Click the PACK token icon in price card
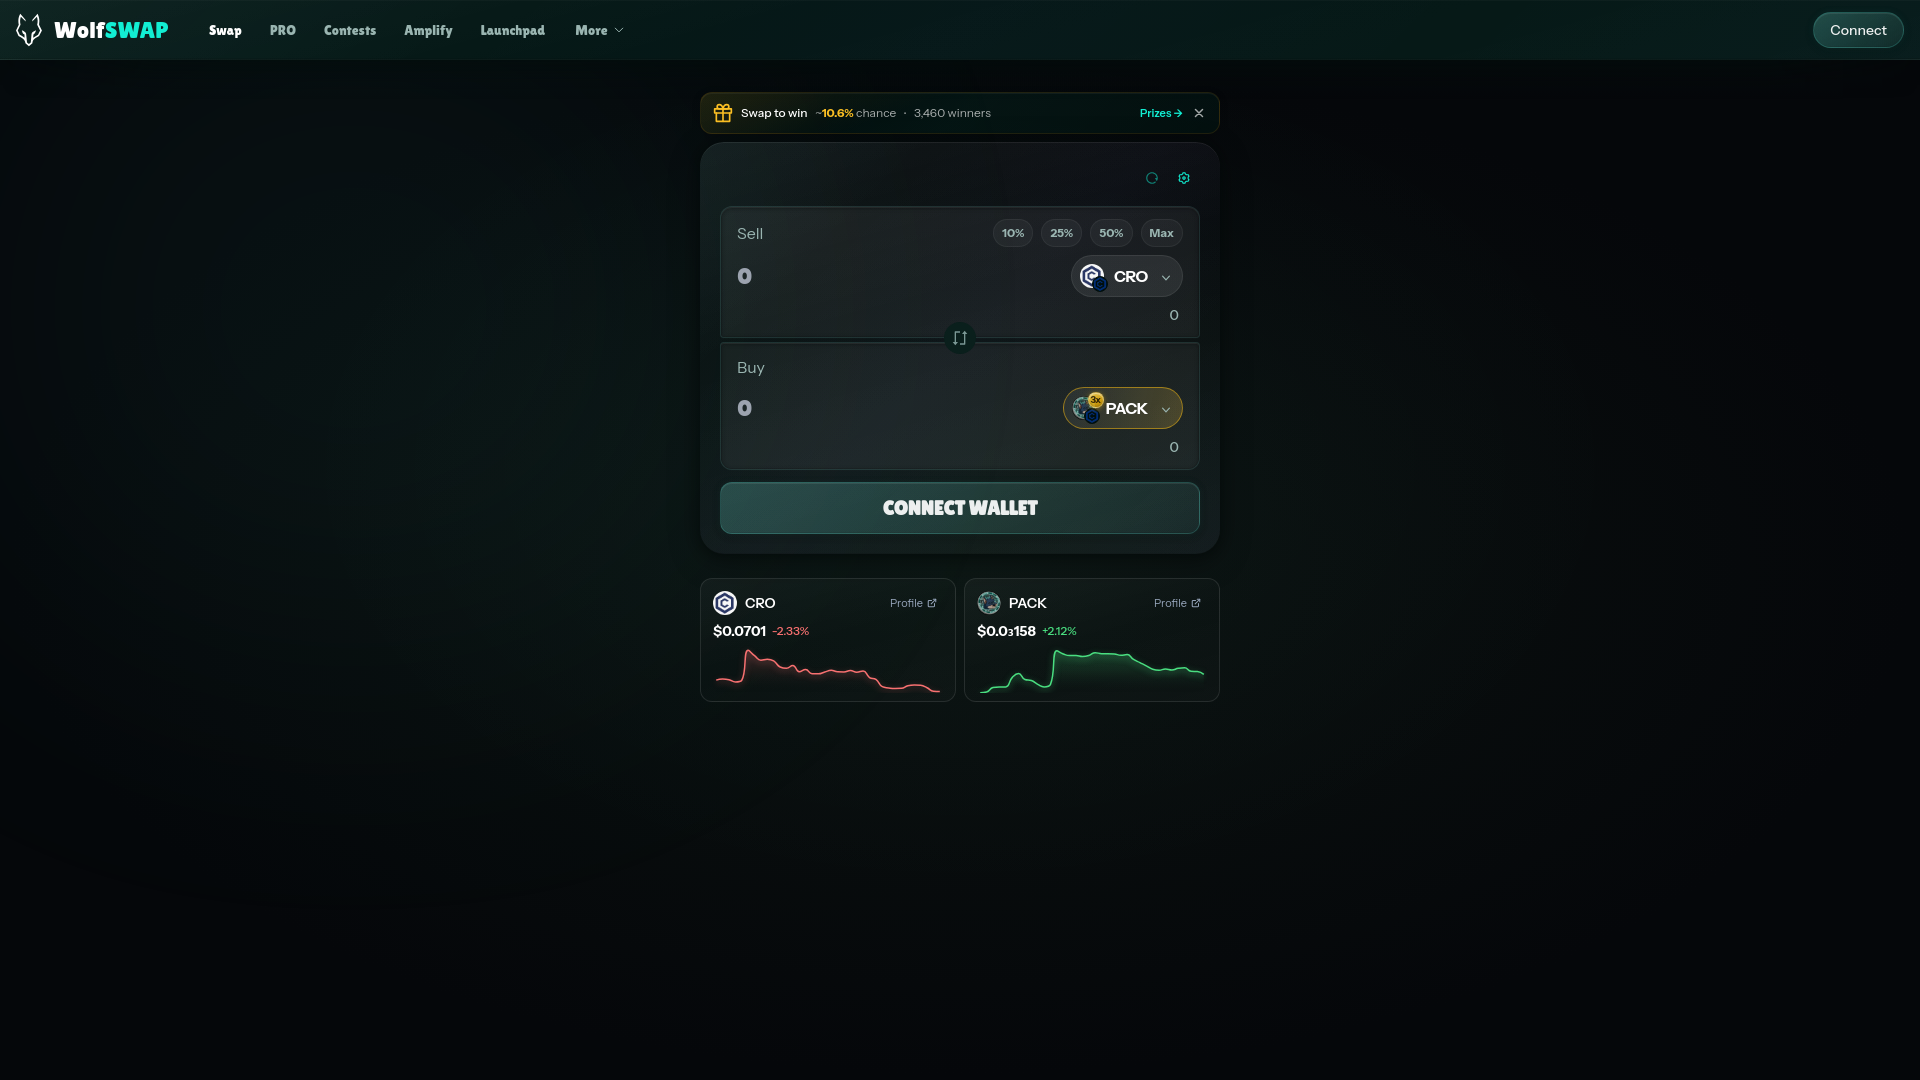 coord(989,603)
